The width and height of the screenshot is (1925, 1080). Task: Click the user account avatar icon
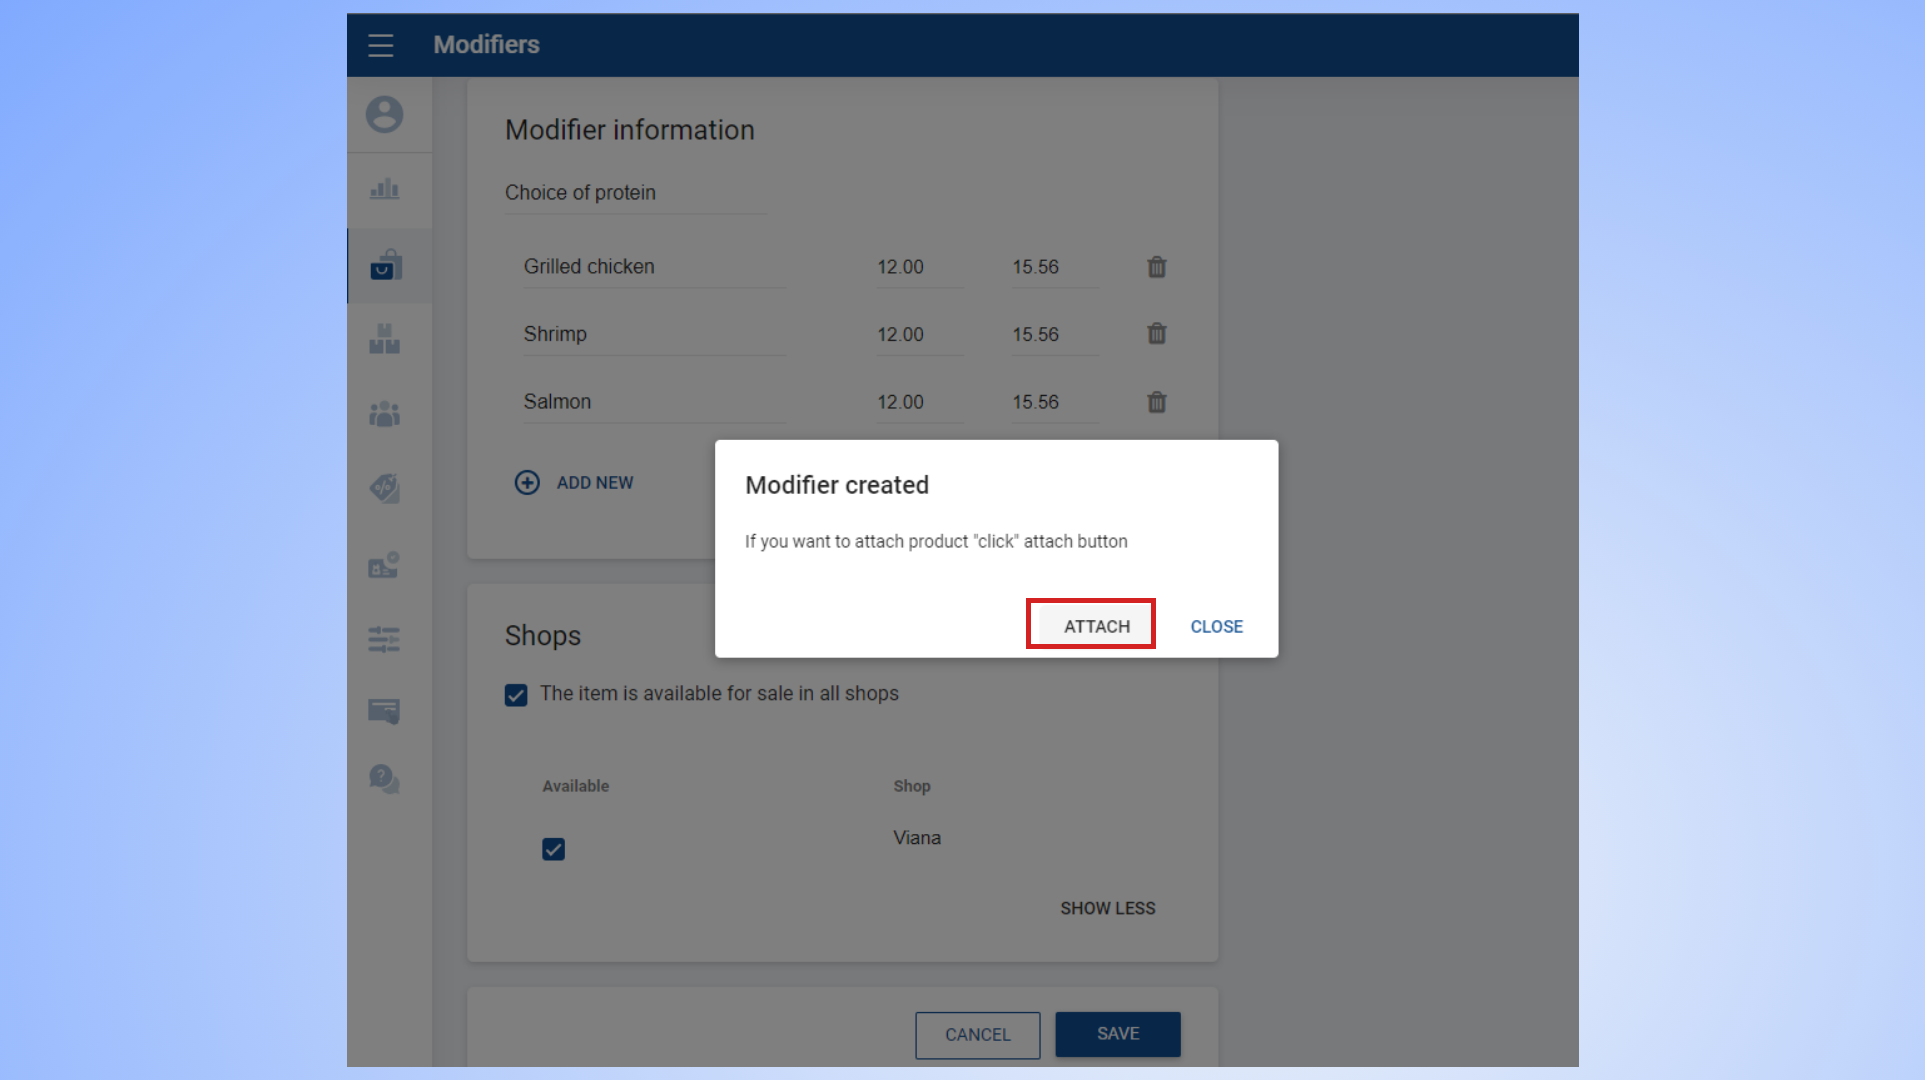click(384, 114)
